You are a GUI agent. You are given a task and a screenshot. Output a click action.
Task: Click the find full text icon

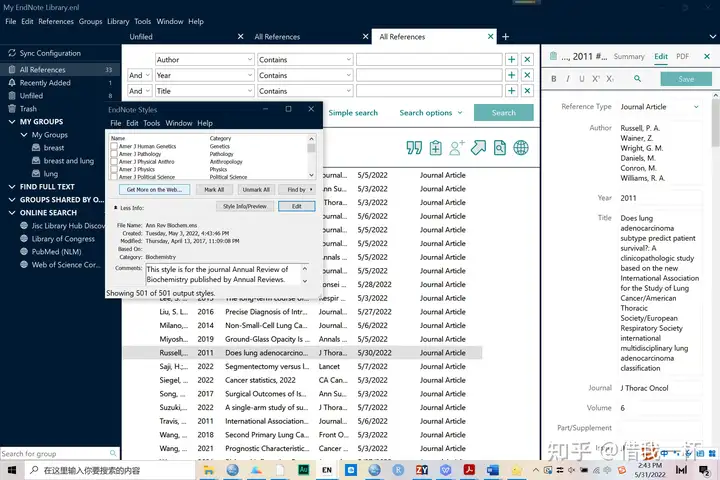click(x=499, y=148)
